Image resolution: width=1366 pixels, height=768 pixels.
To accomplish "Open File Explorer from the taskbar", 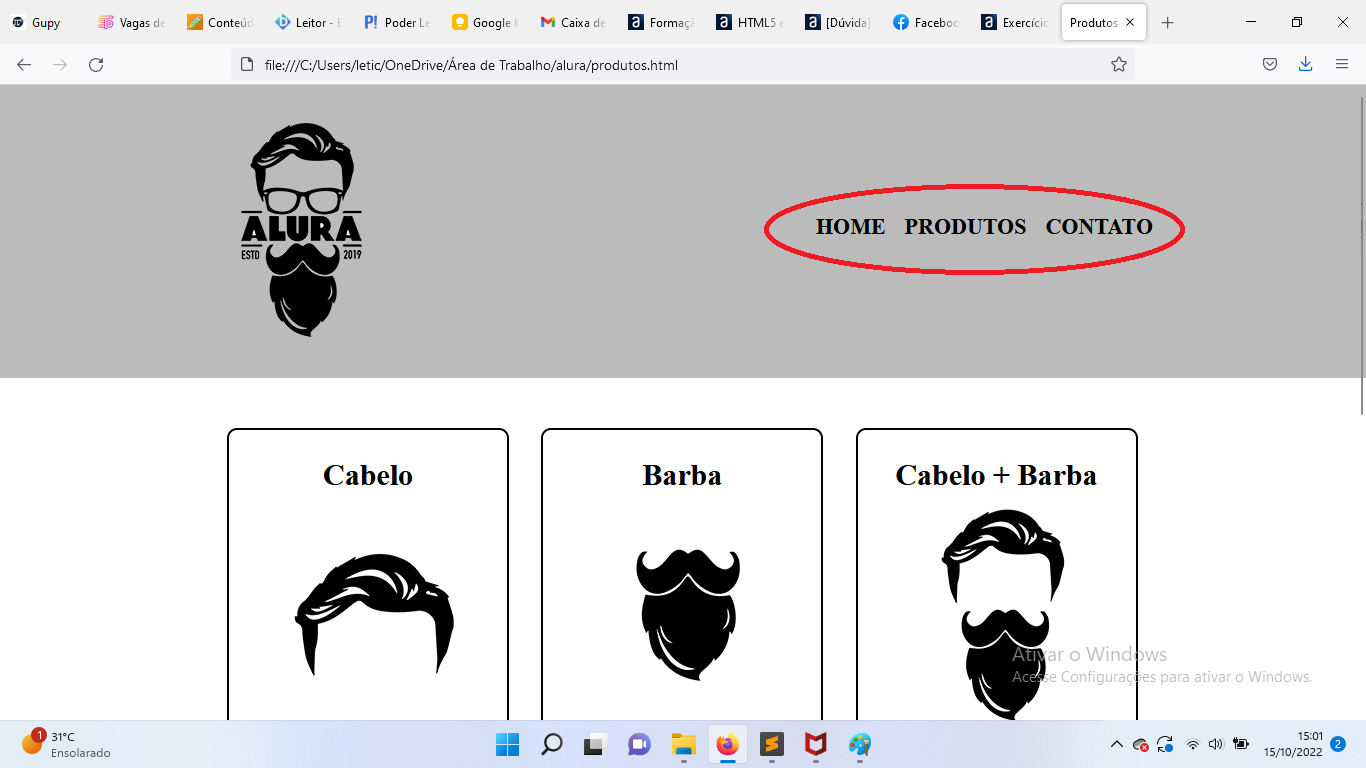I will tap(683, 745).
